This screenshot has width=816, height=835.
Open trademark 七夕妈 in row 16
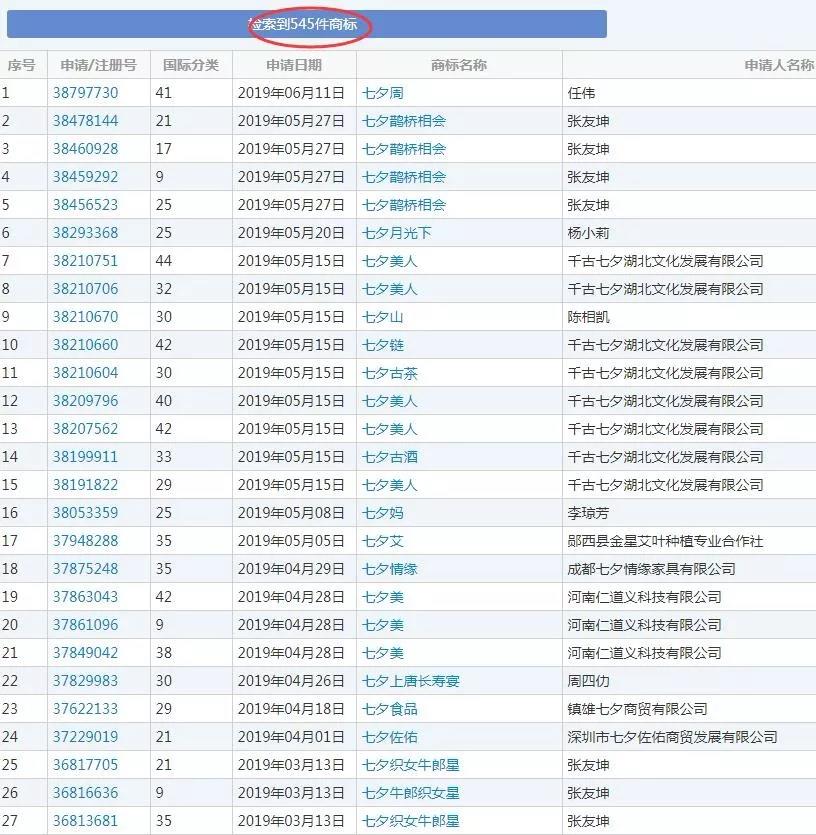tap(383, 513)
